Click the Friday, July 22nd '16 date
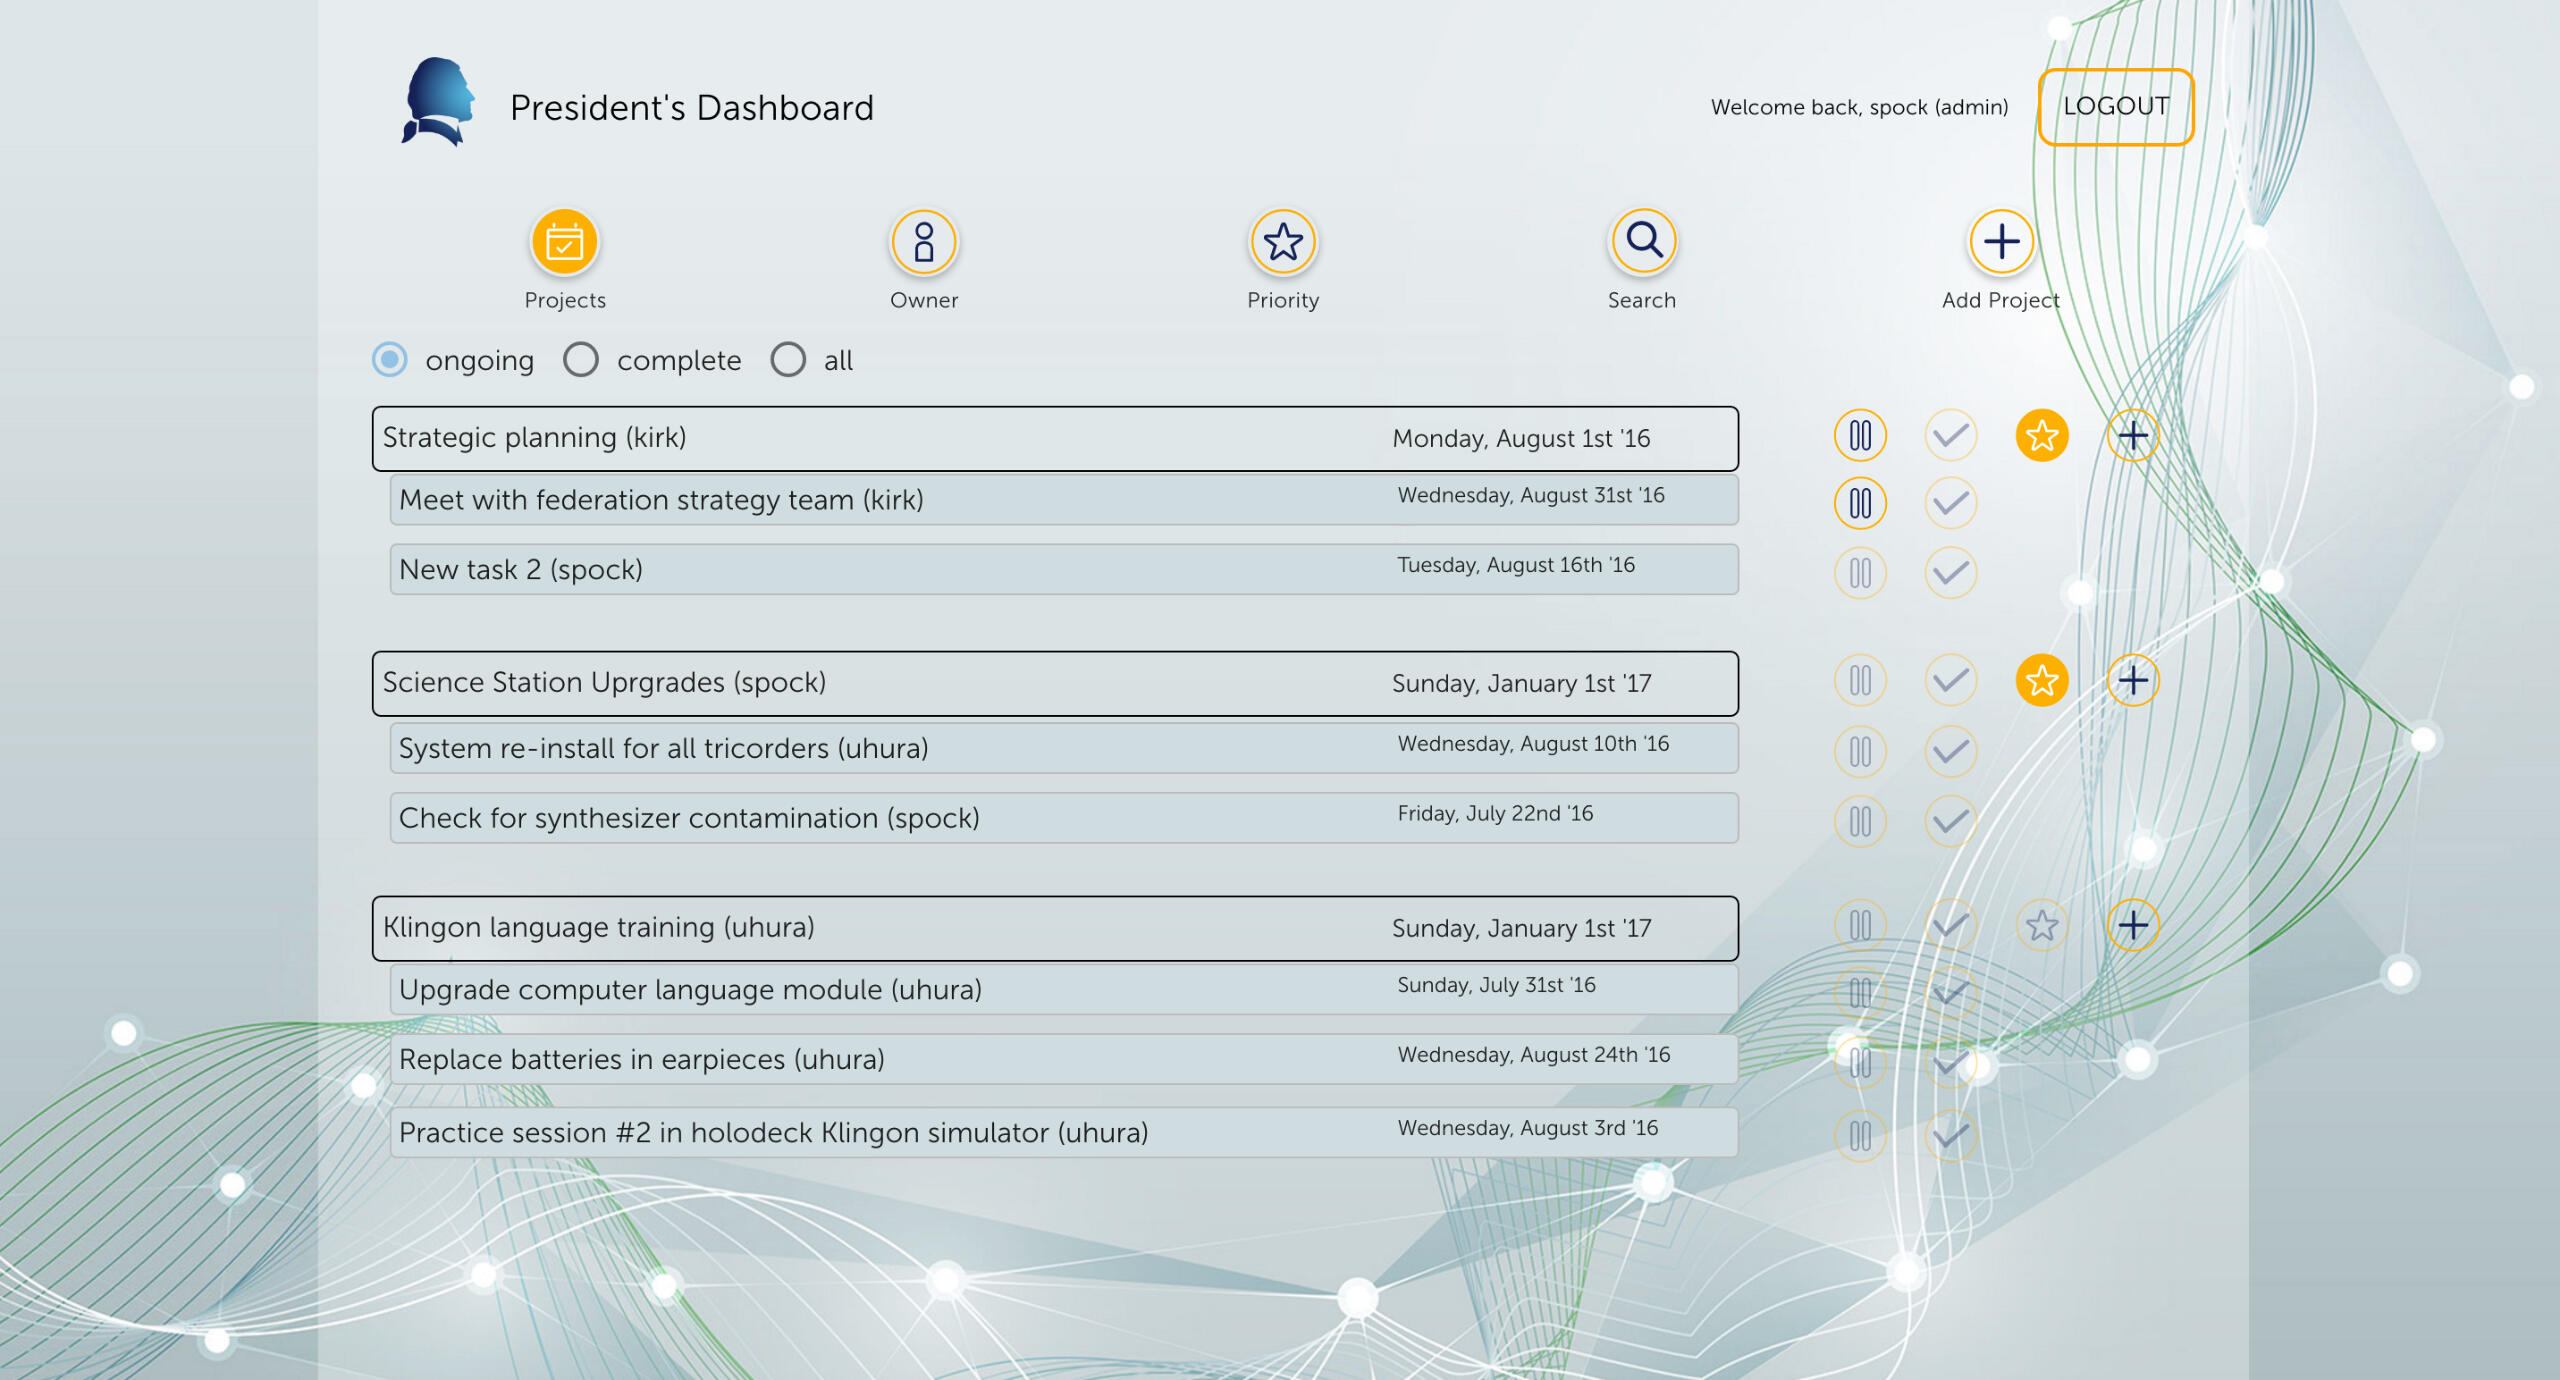 tap(1495, 814)
